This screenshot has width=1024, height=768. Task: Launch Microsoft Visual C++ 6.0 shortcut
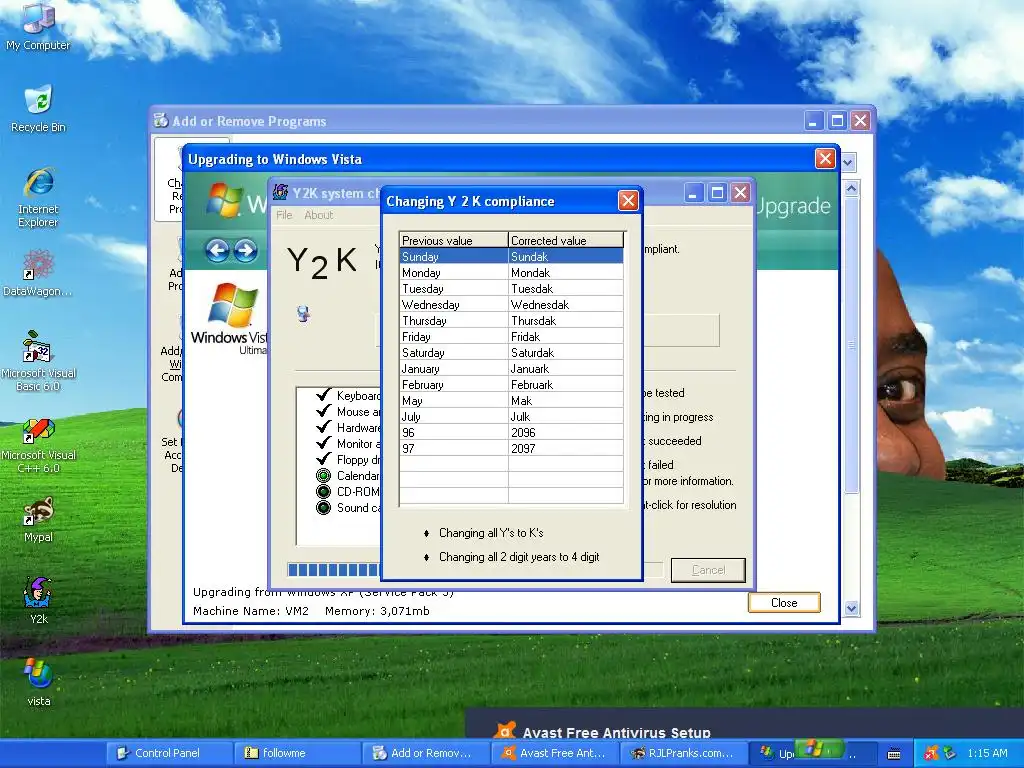pos(38,445)
